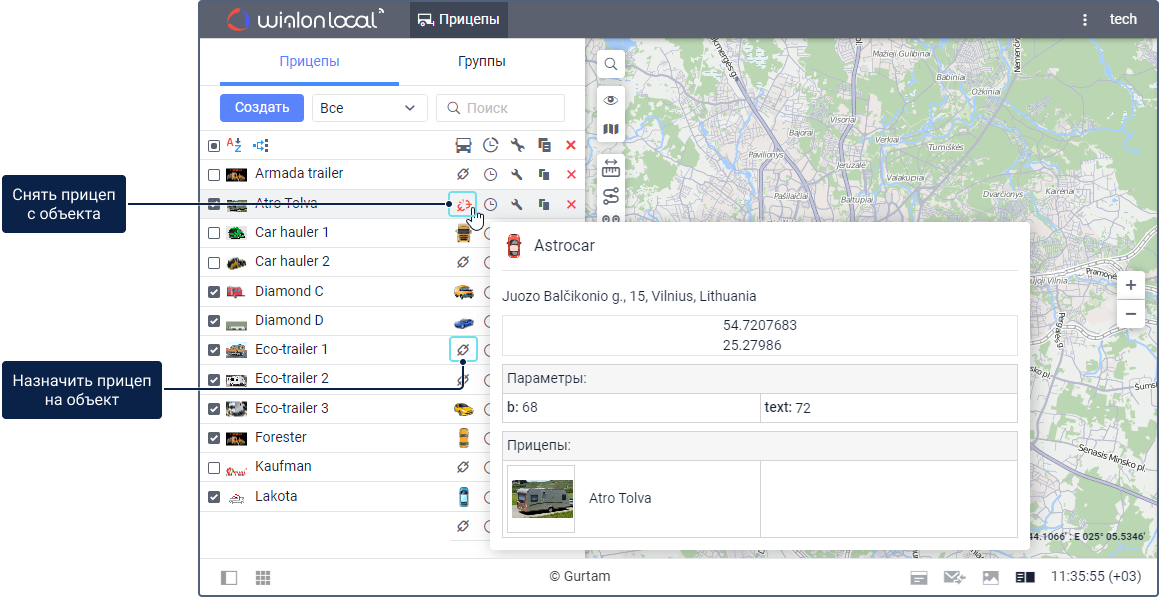Zoom in the map with plus
Image resolution: width=1159 pixels, height=597 pixels.
tap(1130, 285)
